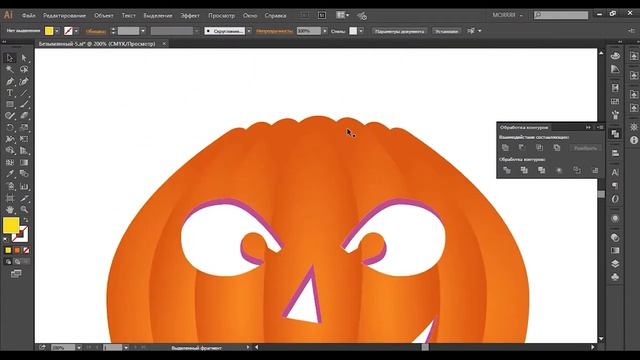
Task: Select the Mesh tool
Action: click(x=10, y=162)
